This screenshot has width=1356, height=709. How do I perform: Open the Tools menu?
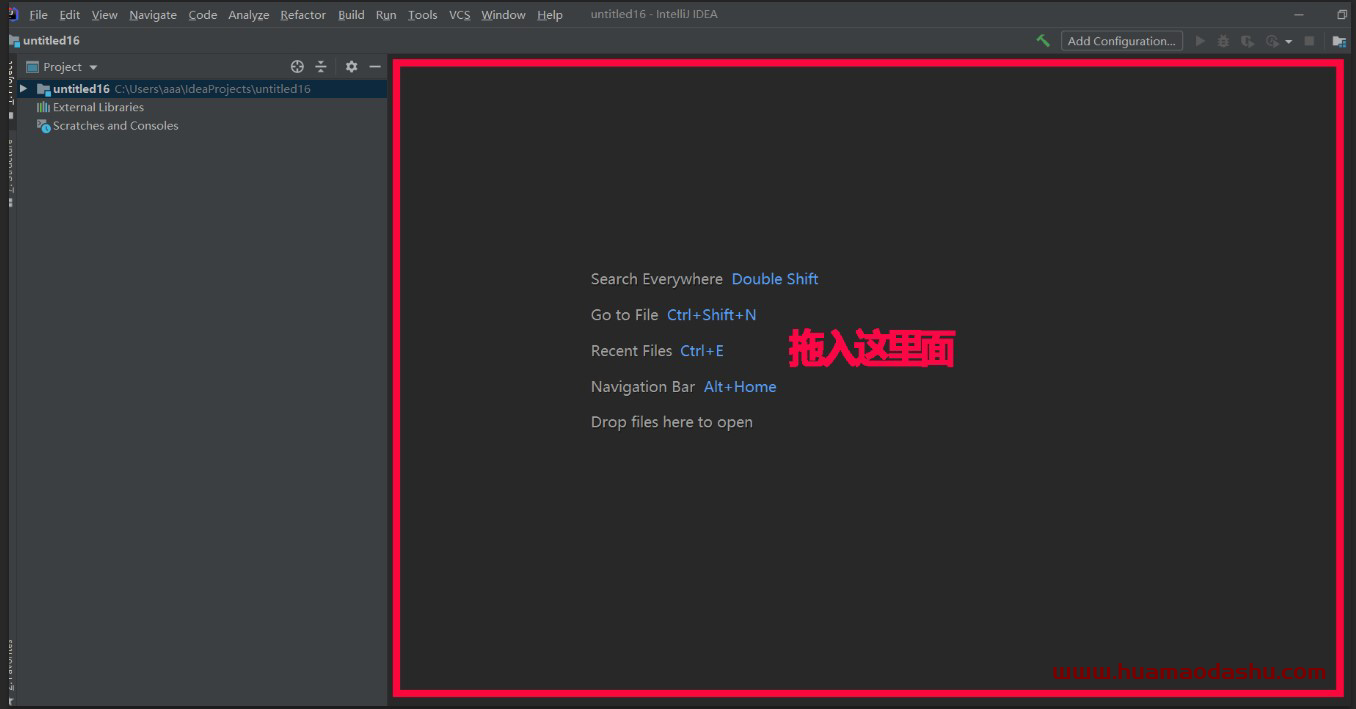pyautogui.click(x=423, y=15)
